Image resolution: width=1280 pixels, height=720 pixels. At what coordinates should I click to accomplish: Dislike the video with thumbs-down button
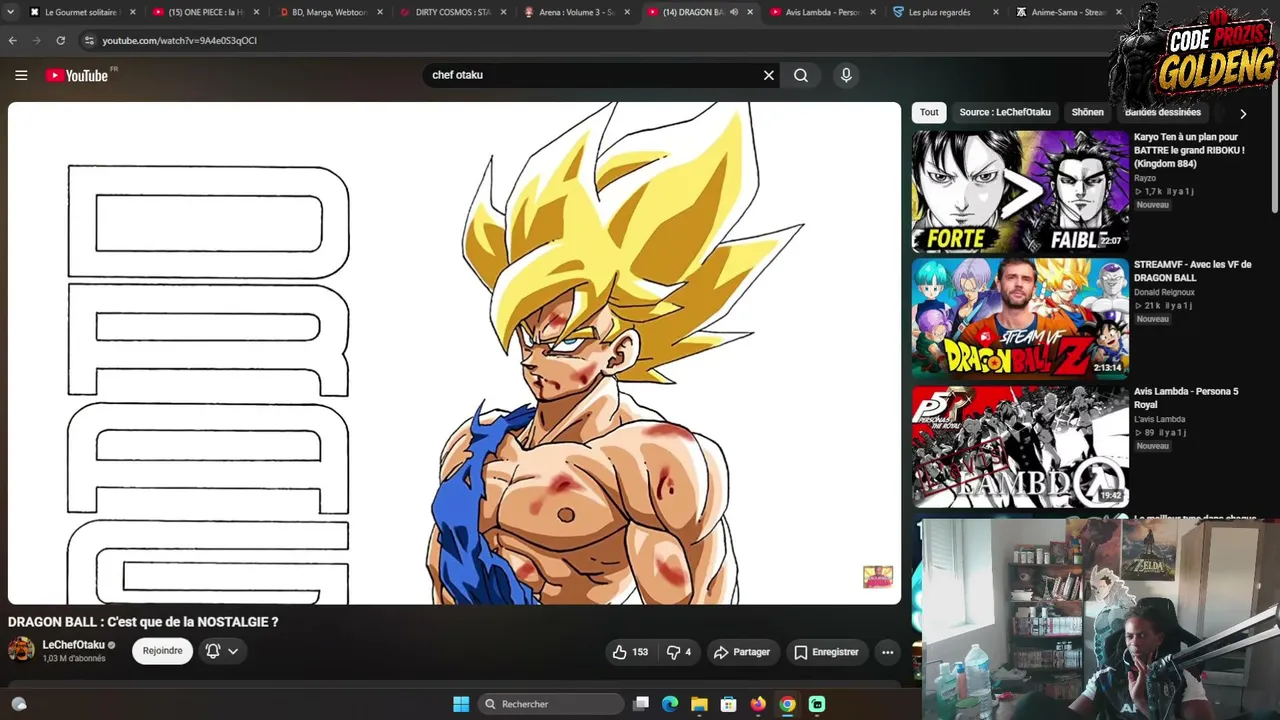(680, 652)
